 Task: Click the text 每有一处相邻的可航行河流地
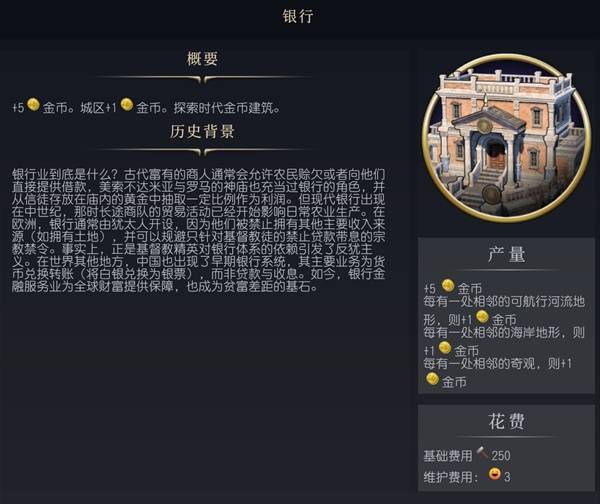[504, 302]
